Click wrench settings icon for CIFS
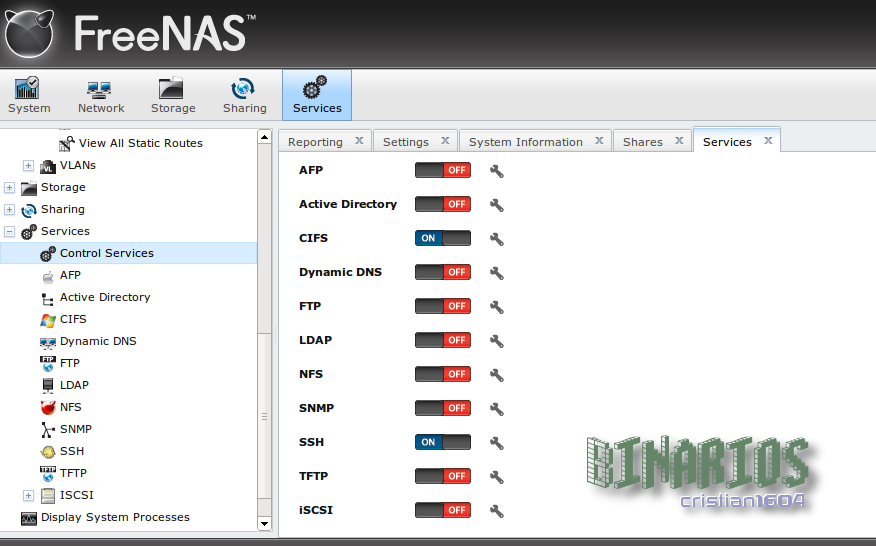Image resolution: width=876 pixels, height=546 pixels. (496, 239)
